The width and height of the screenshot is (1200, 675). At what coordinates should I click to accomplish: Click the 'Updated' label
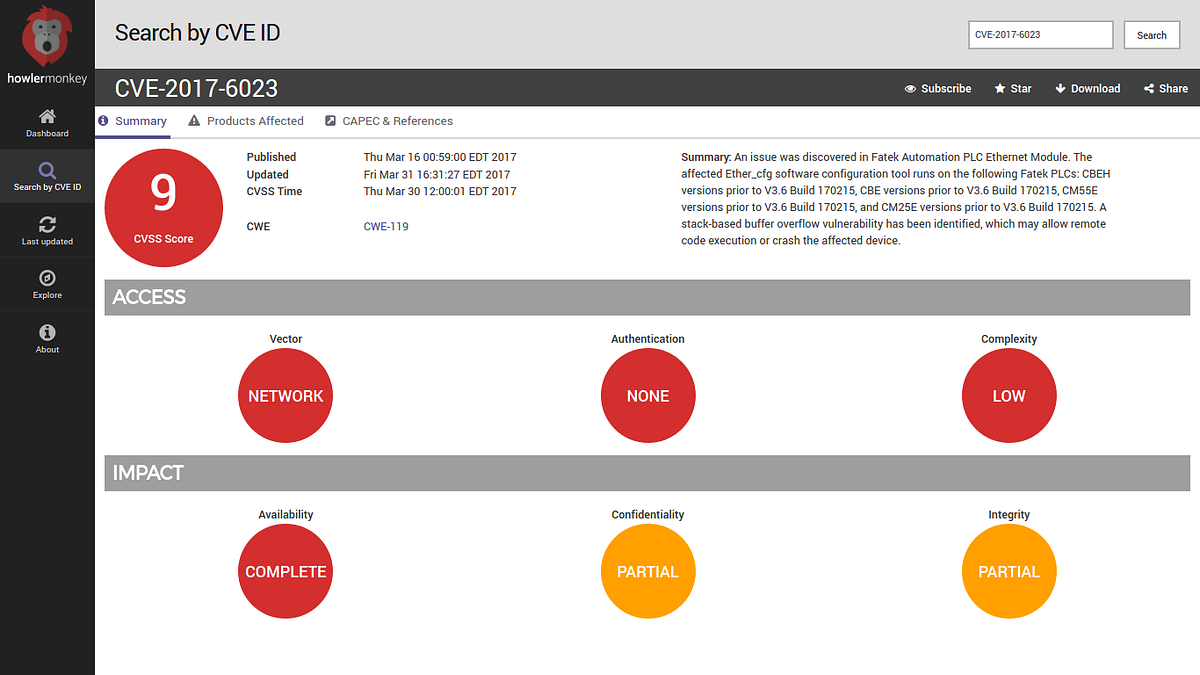[x=268, y=175]
